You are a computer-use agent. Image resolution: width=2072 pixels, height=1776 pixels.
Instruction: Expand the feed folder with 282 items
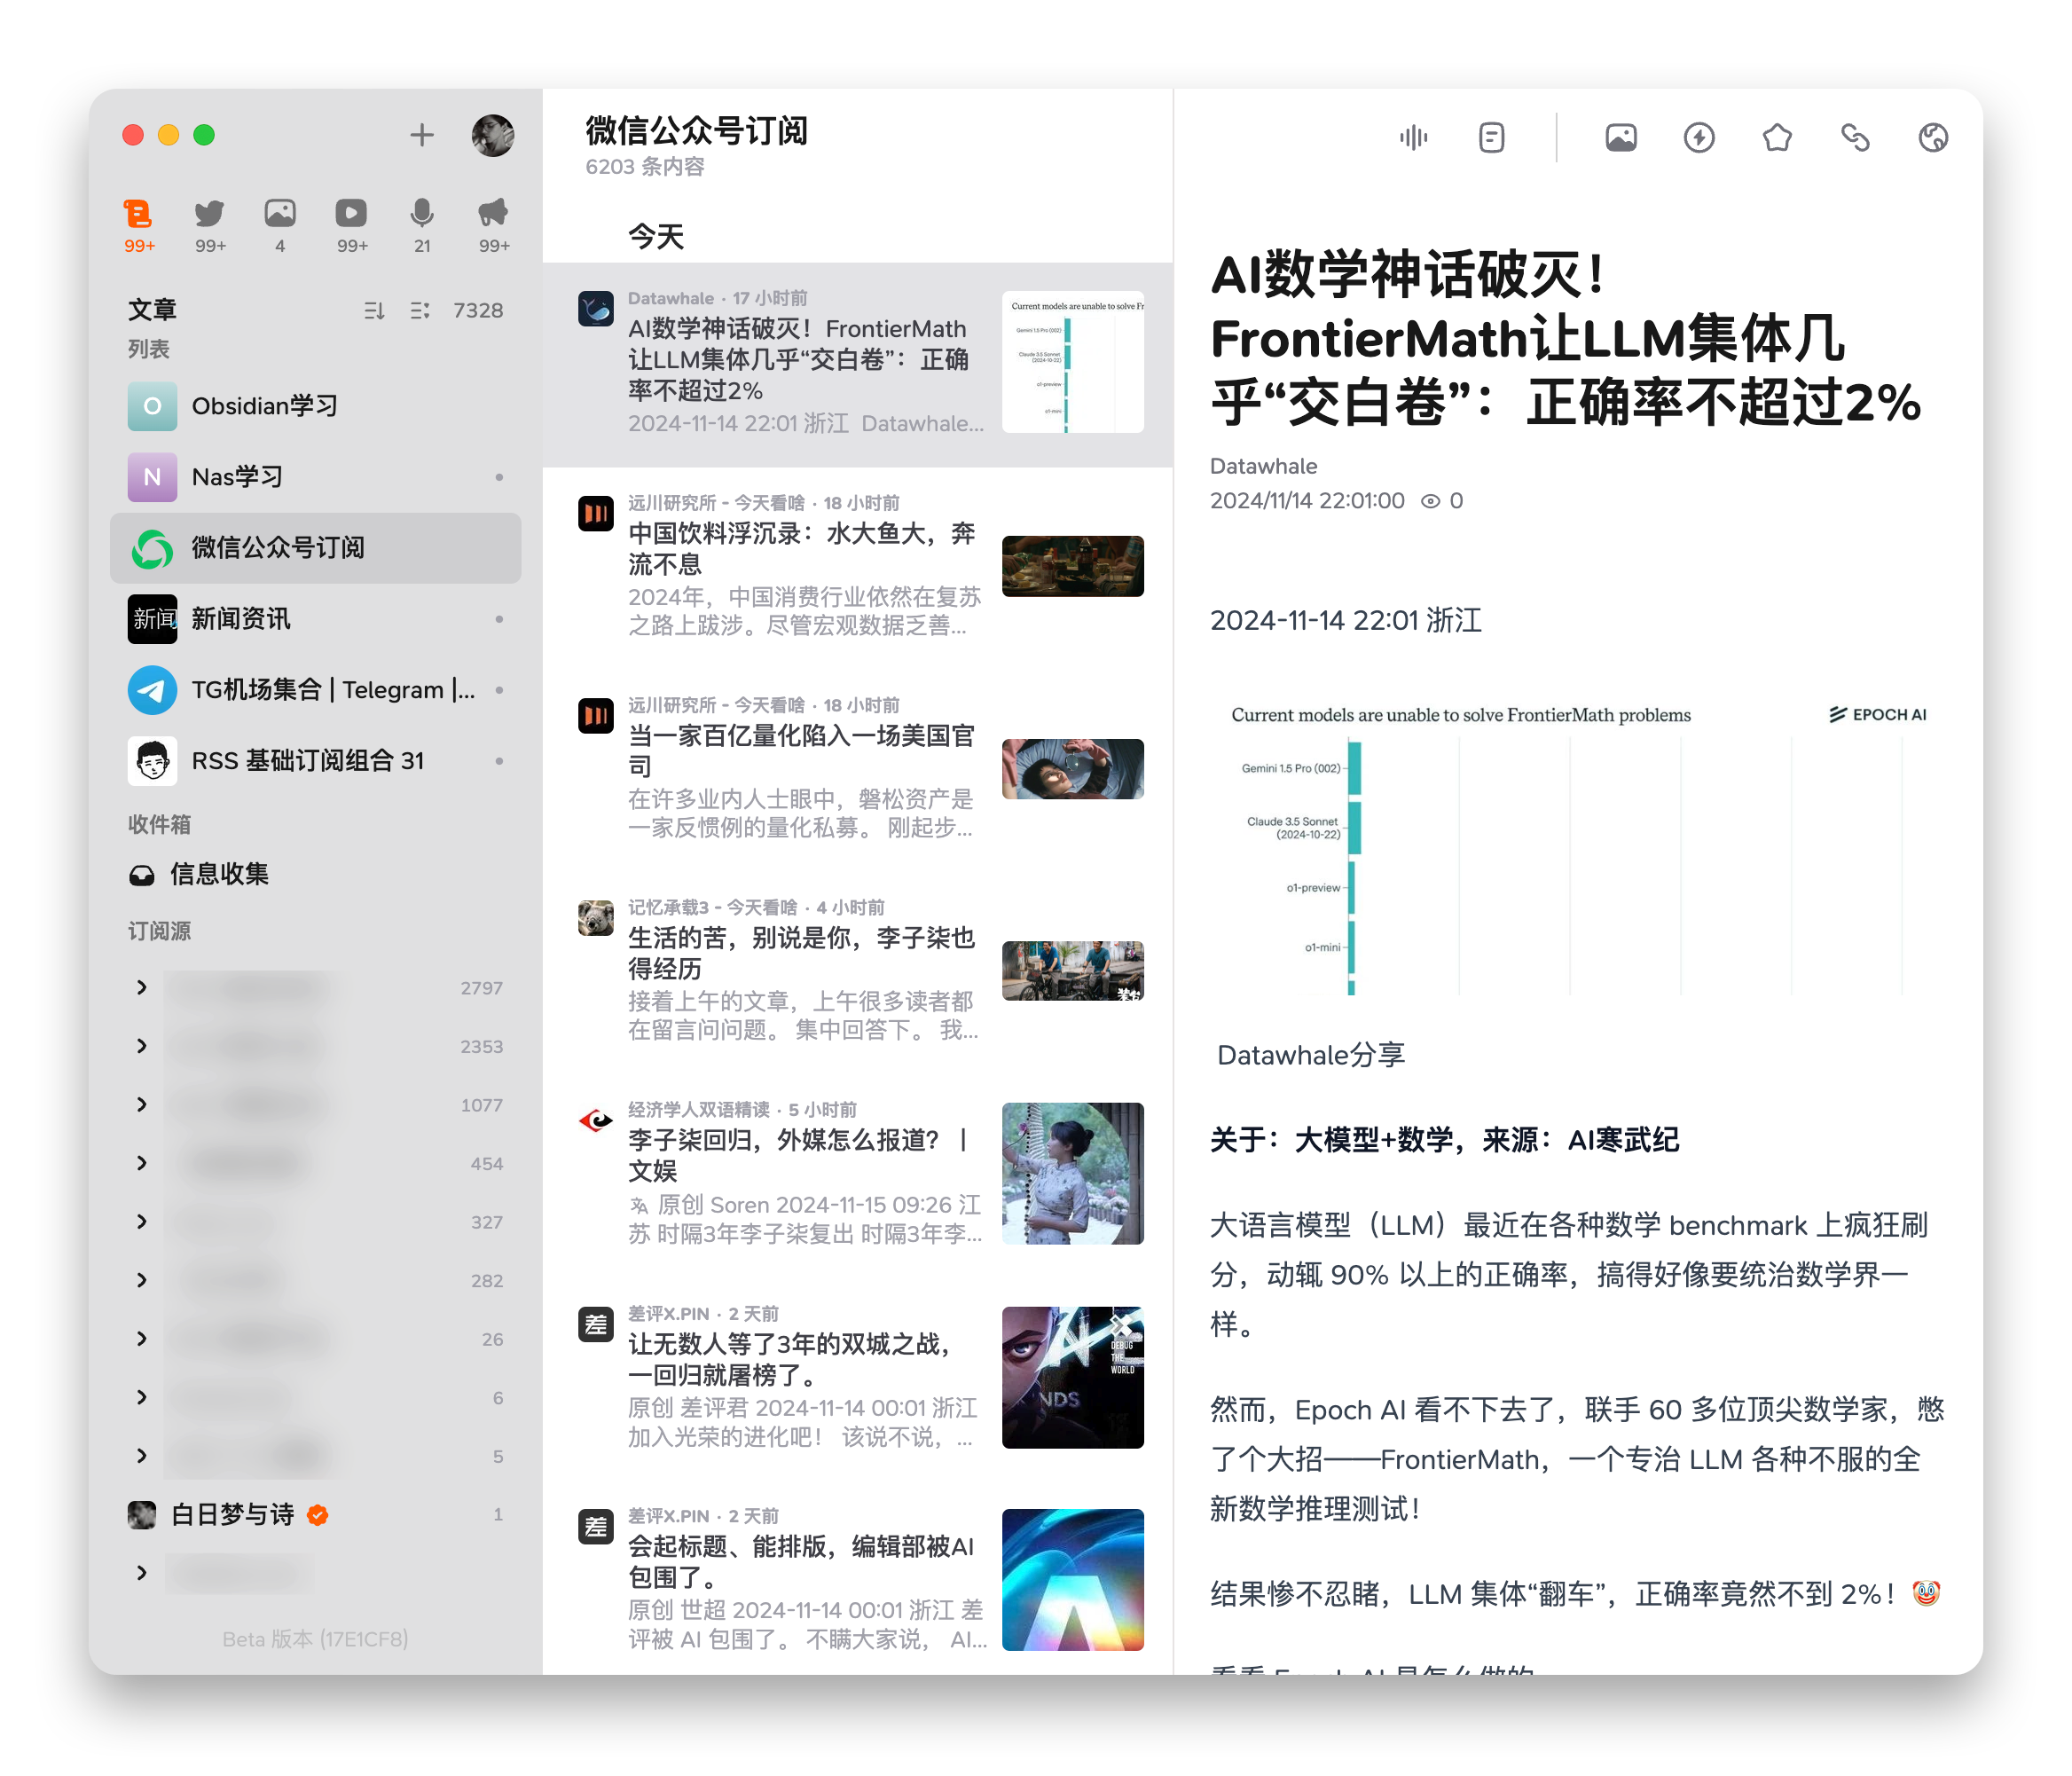[141, 1280]
